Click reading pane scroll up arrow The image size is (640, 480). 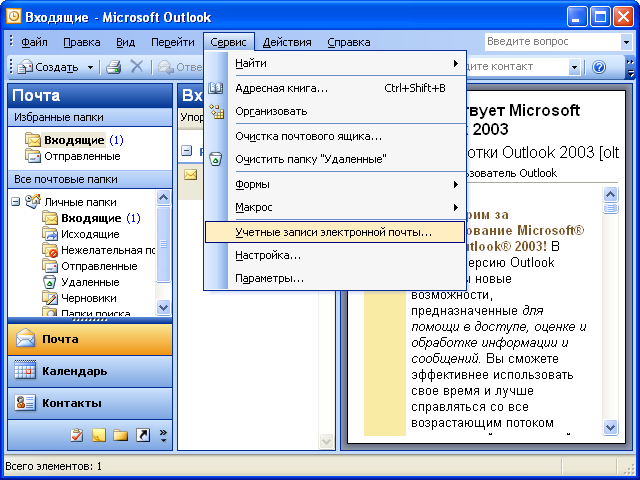pyautogui.click(x=610, y=194)
